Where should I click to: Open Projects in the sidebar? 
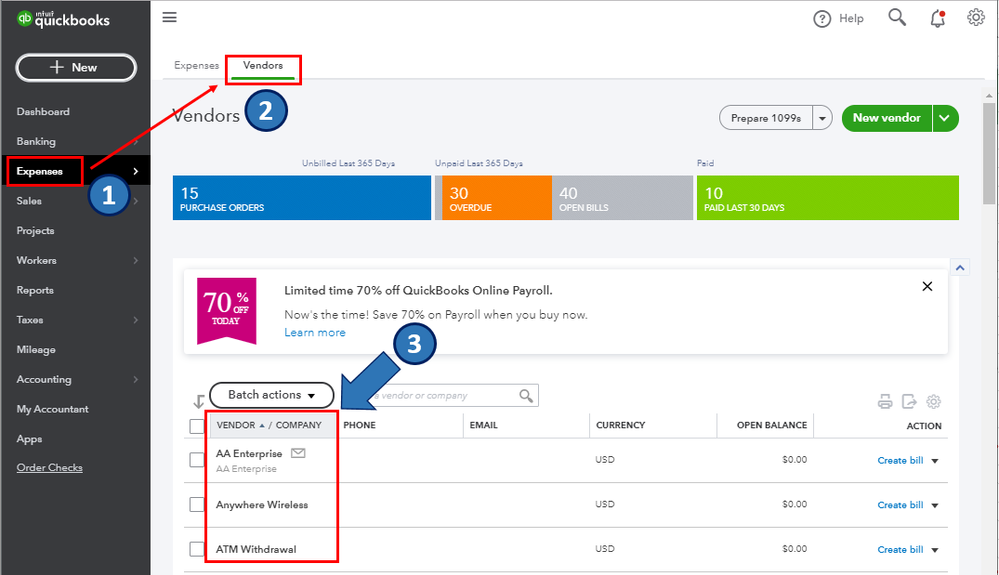coord(36,231)
